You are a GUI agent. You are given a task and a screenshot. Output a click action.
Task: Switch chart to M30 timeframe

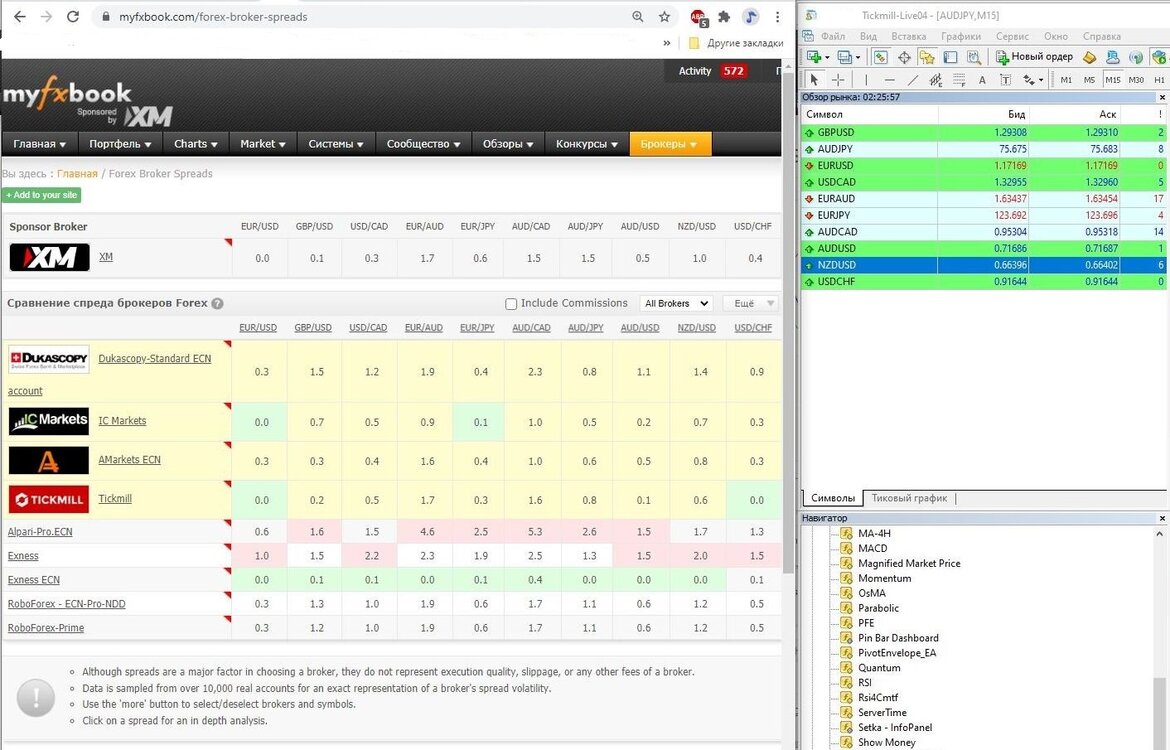pos(1136,80)
